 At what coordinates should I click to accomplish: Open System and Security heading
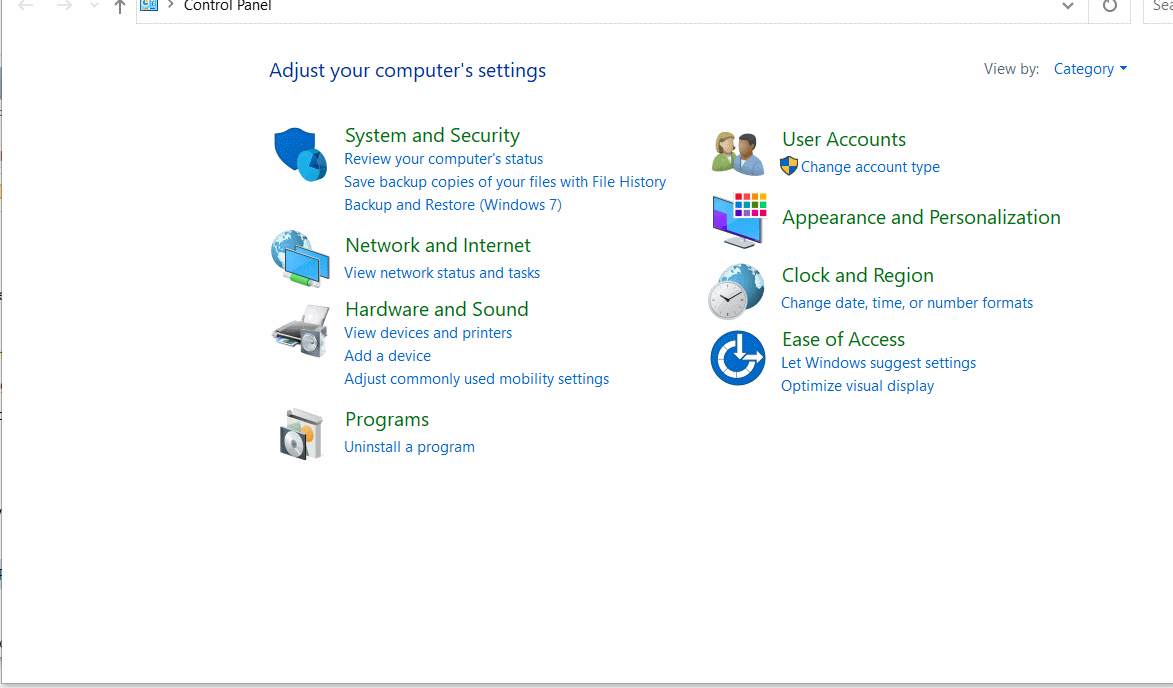[432, 135]
